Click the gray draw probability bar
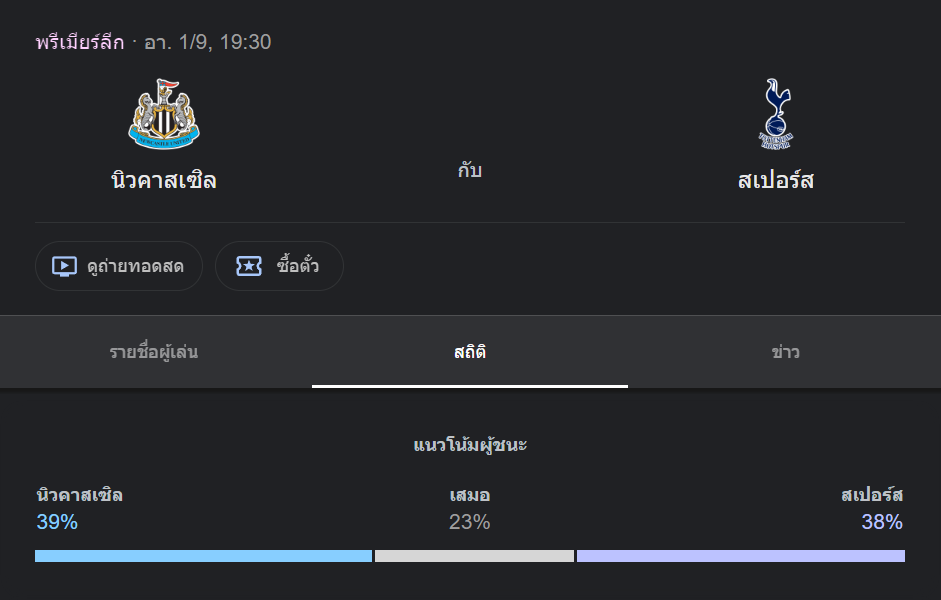Image resolution: width=941 pixels, height=600 pixels. click(x=474, y=556)
